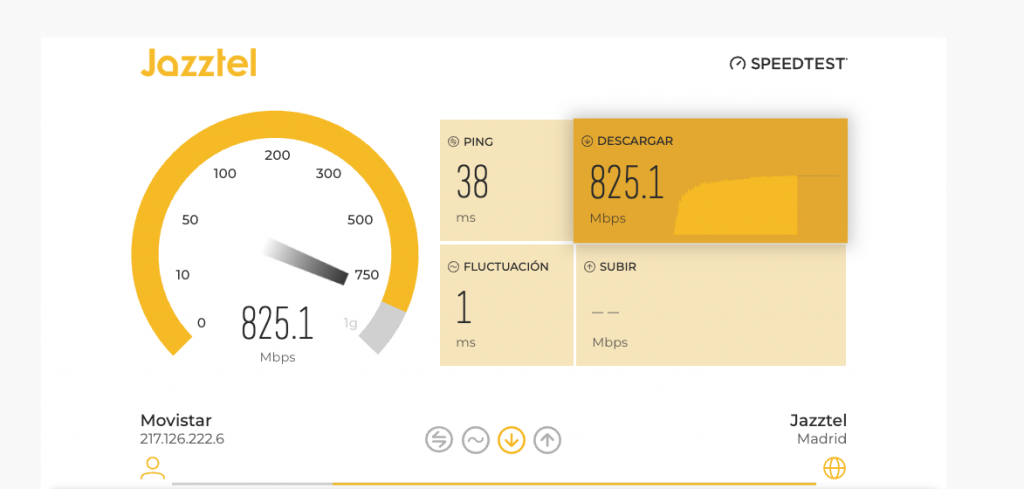Viewport: 1024px width, 489px height.
Task: Open the DESCARGAR result tile
Action: tap(711, 180)
